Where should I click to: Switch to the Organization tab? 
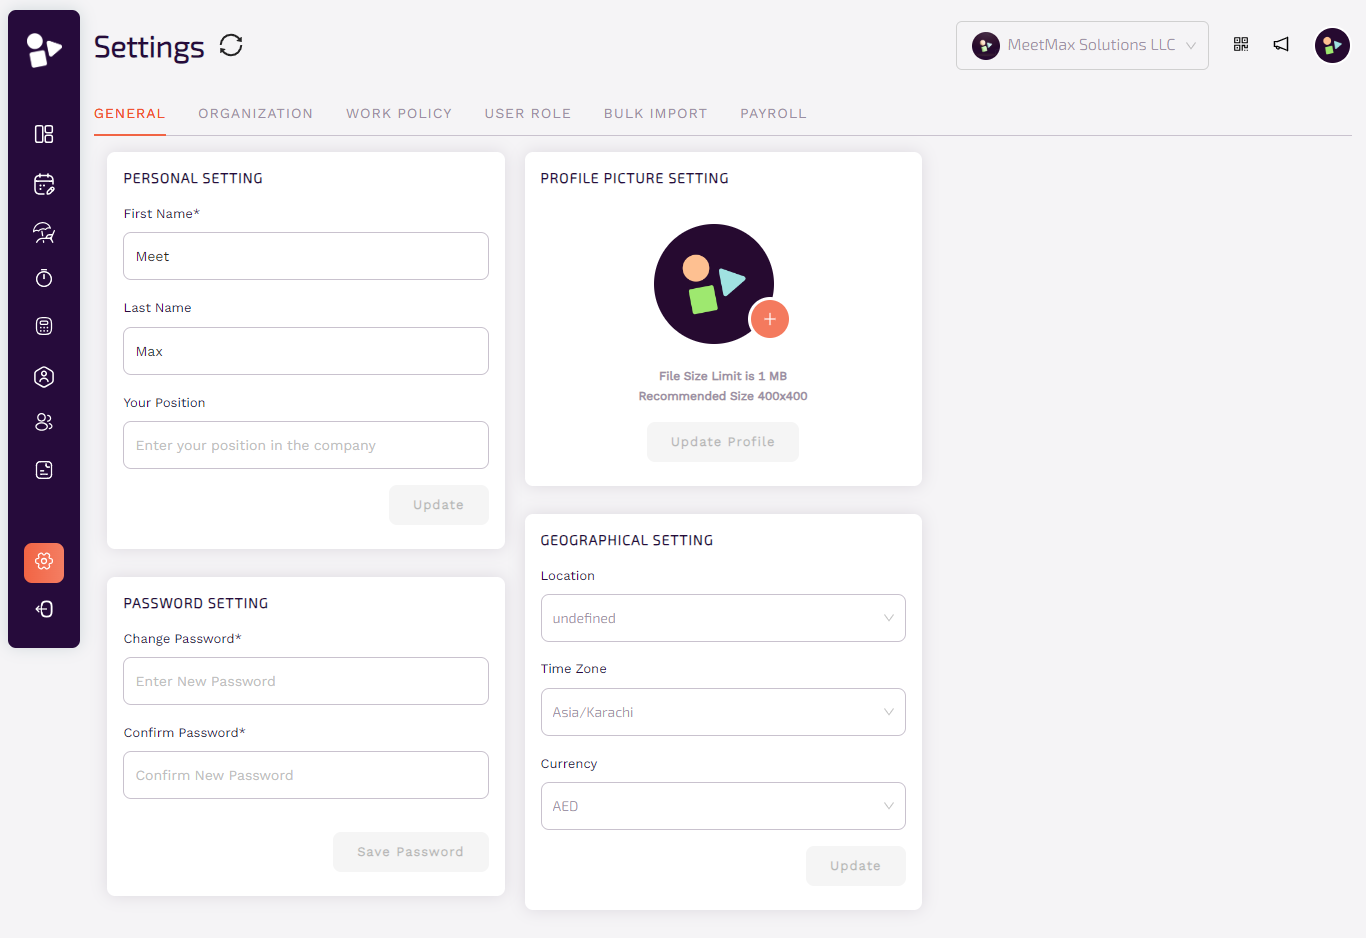click(x=255, y=114)
